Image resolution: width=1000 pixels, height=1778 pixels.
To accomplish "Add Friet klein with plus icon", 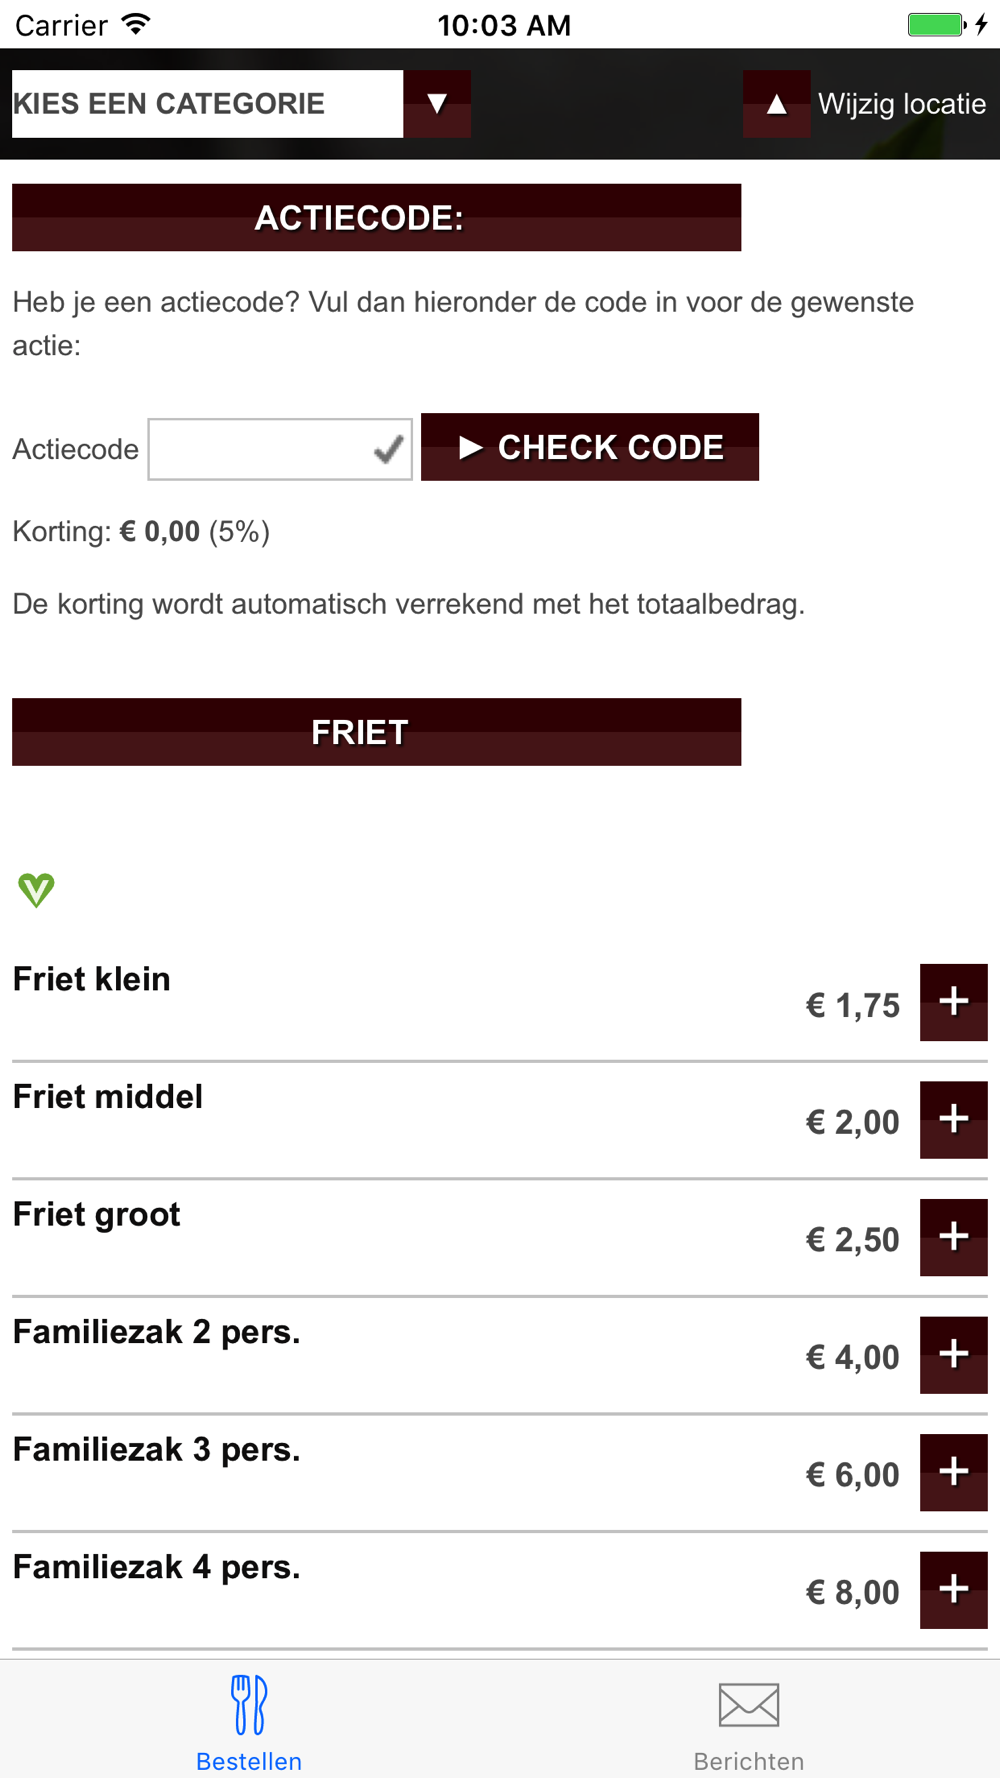I will (954, 1002).
